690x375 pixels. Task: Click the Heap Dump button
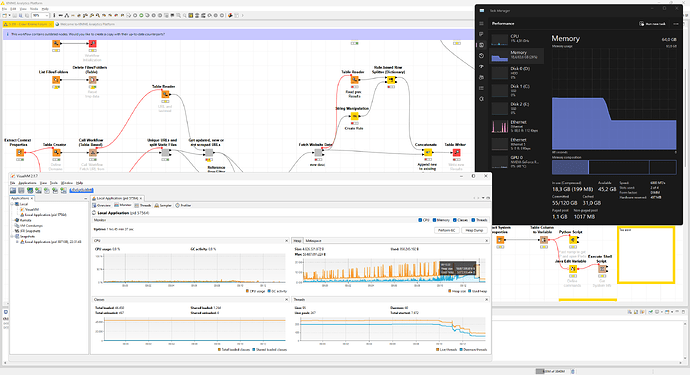(474, 230)
